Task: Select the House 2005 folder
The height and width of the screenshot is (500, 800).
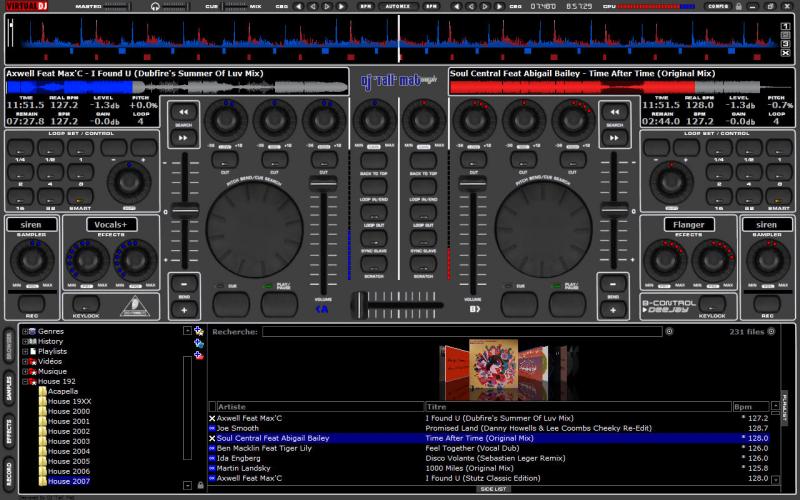Action: pyautogui.click(x=67, y=461)
